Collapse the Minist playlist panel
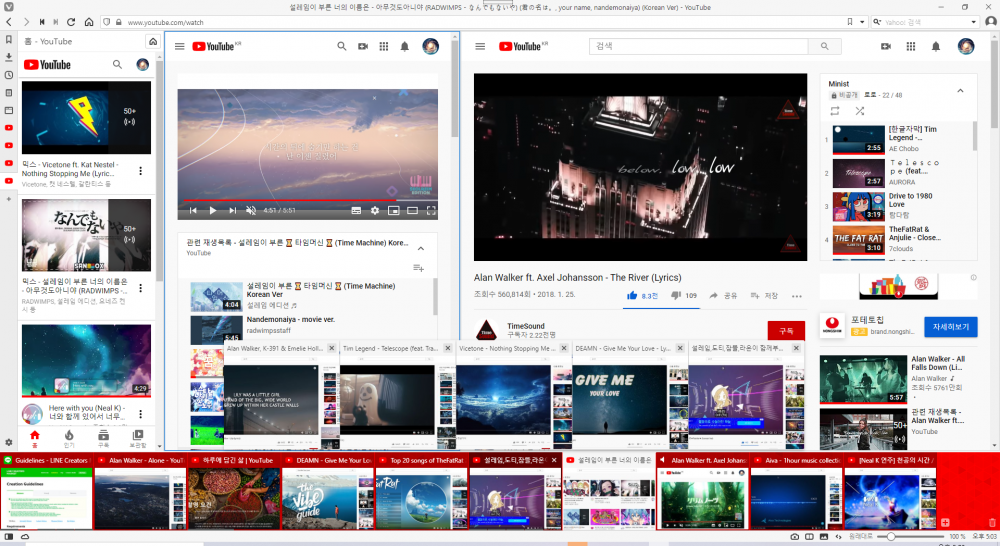The image size is (1000, 546). 960,91
